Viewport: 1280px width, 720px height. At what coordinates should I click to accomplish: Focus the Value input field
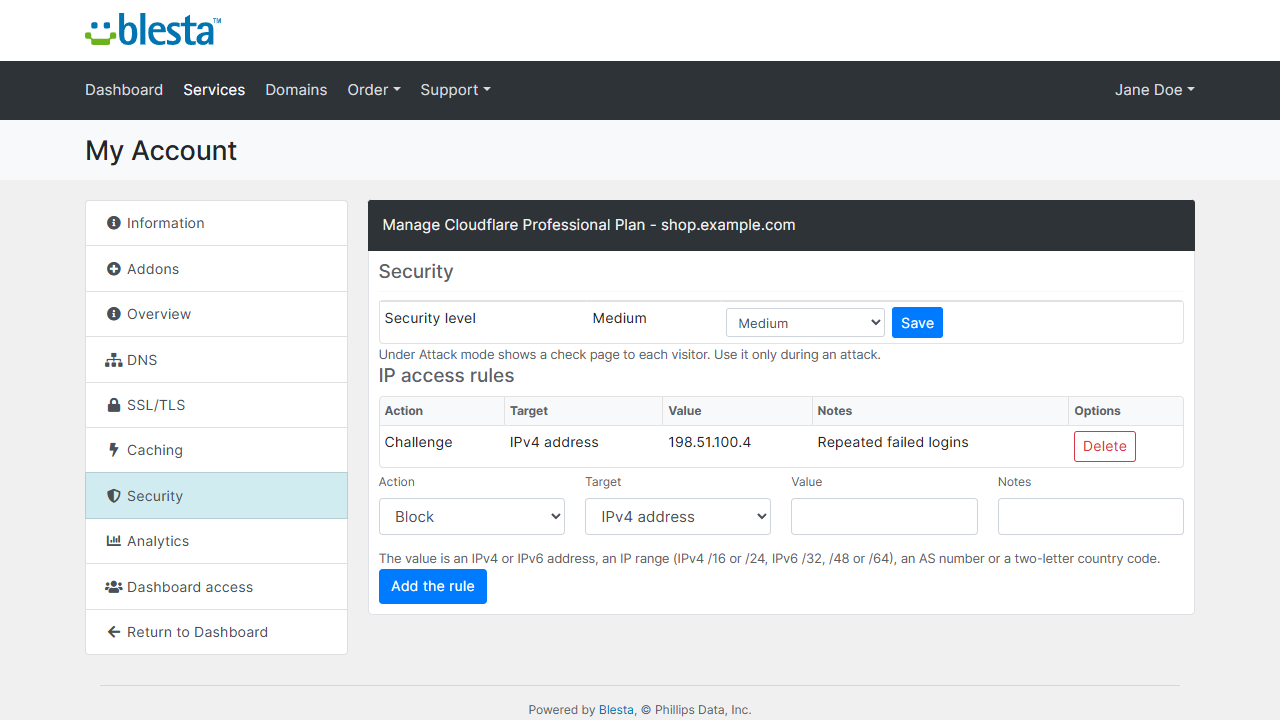(x=884, y=517)
